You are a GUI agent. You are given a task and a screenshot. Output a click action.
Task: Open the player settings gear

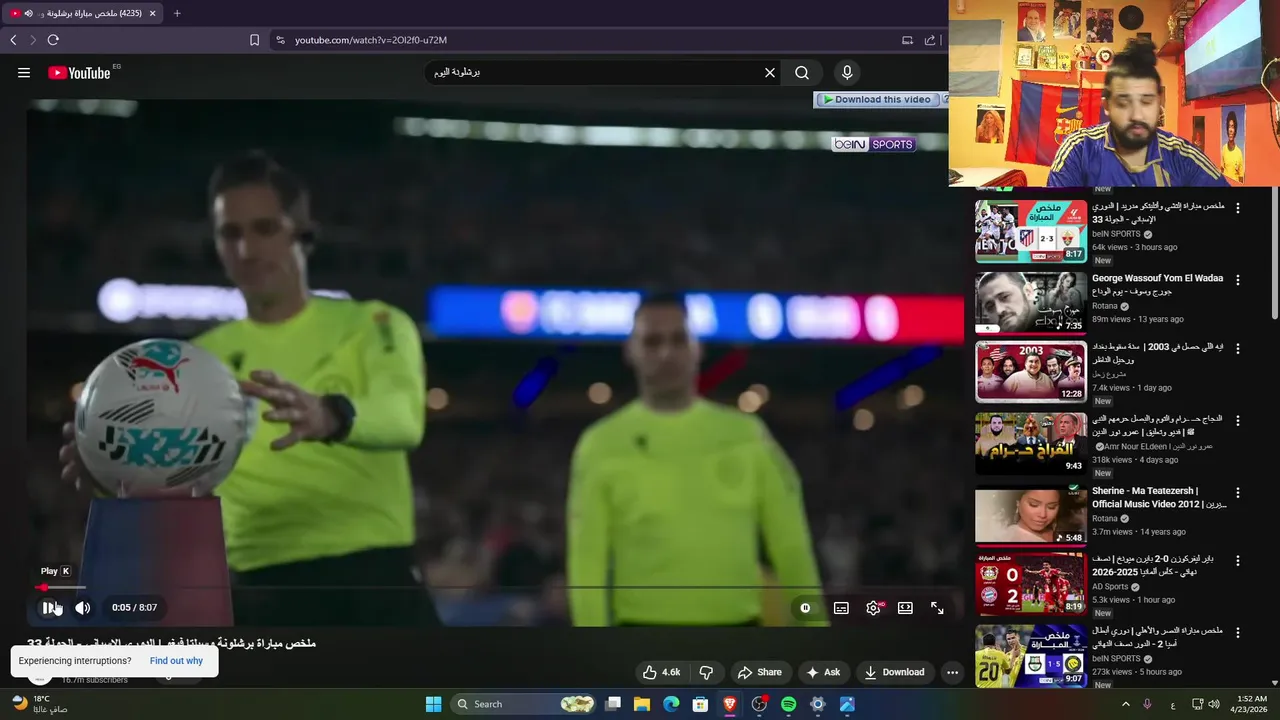[x=874, y=608]
